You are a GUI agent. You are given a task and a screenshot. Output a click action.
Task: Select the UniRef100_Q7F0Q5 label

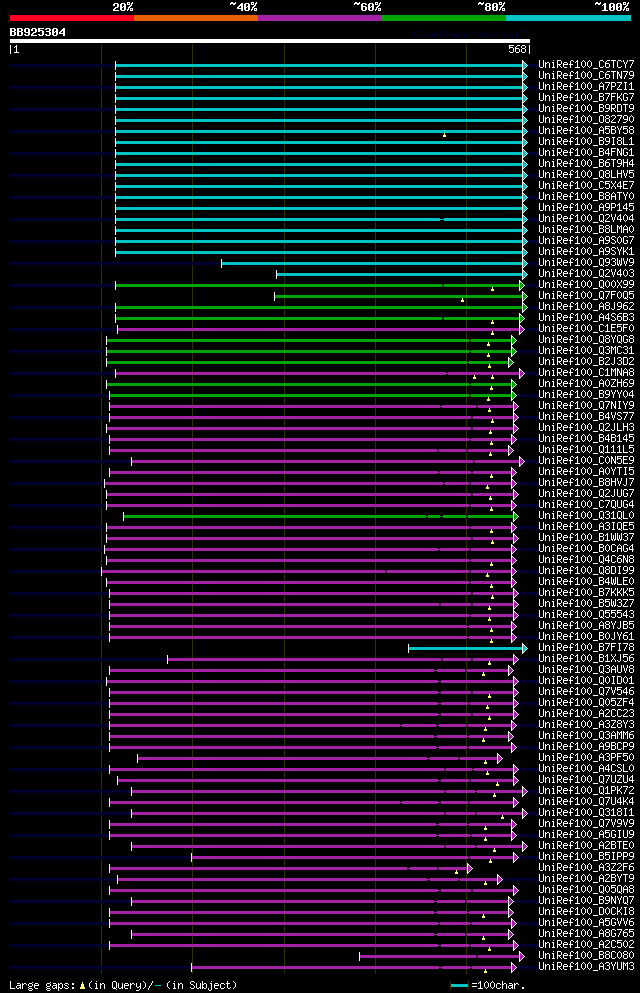[586, 296]
